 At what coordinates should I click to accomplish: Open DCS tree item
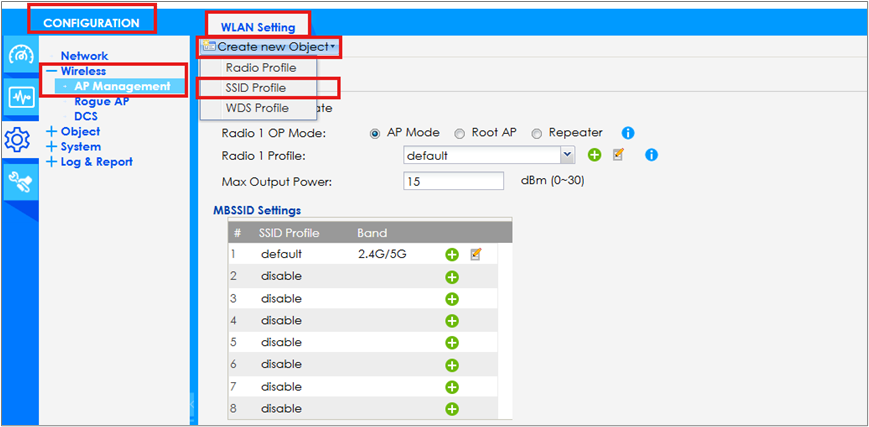[86, 116]
